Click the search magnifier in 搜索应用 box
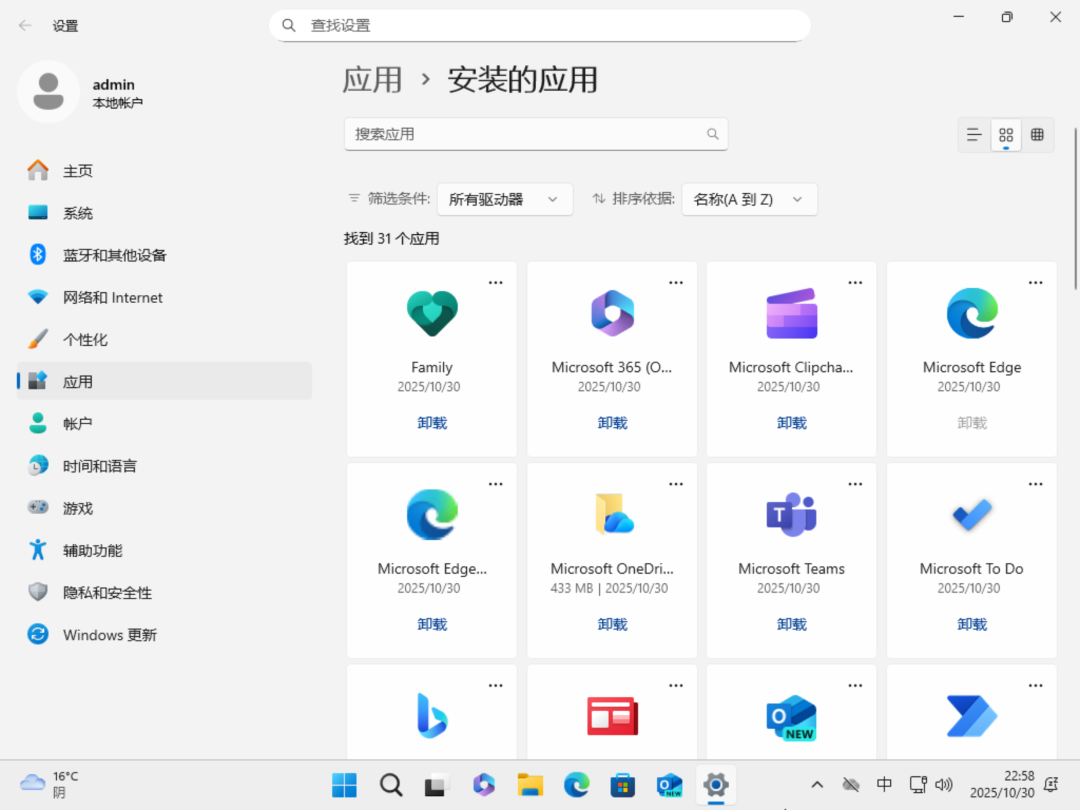The height and width of the screenshot is (810, 1080). pos(712,134)
